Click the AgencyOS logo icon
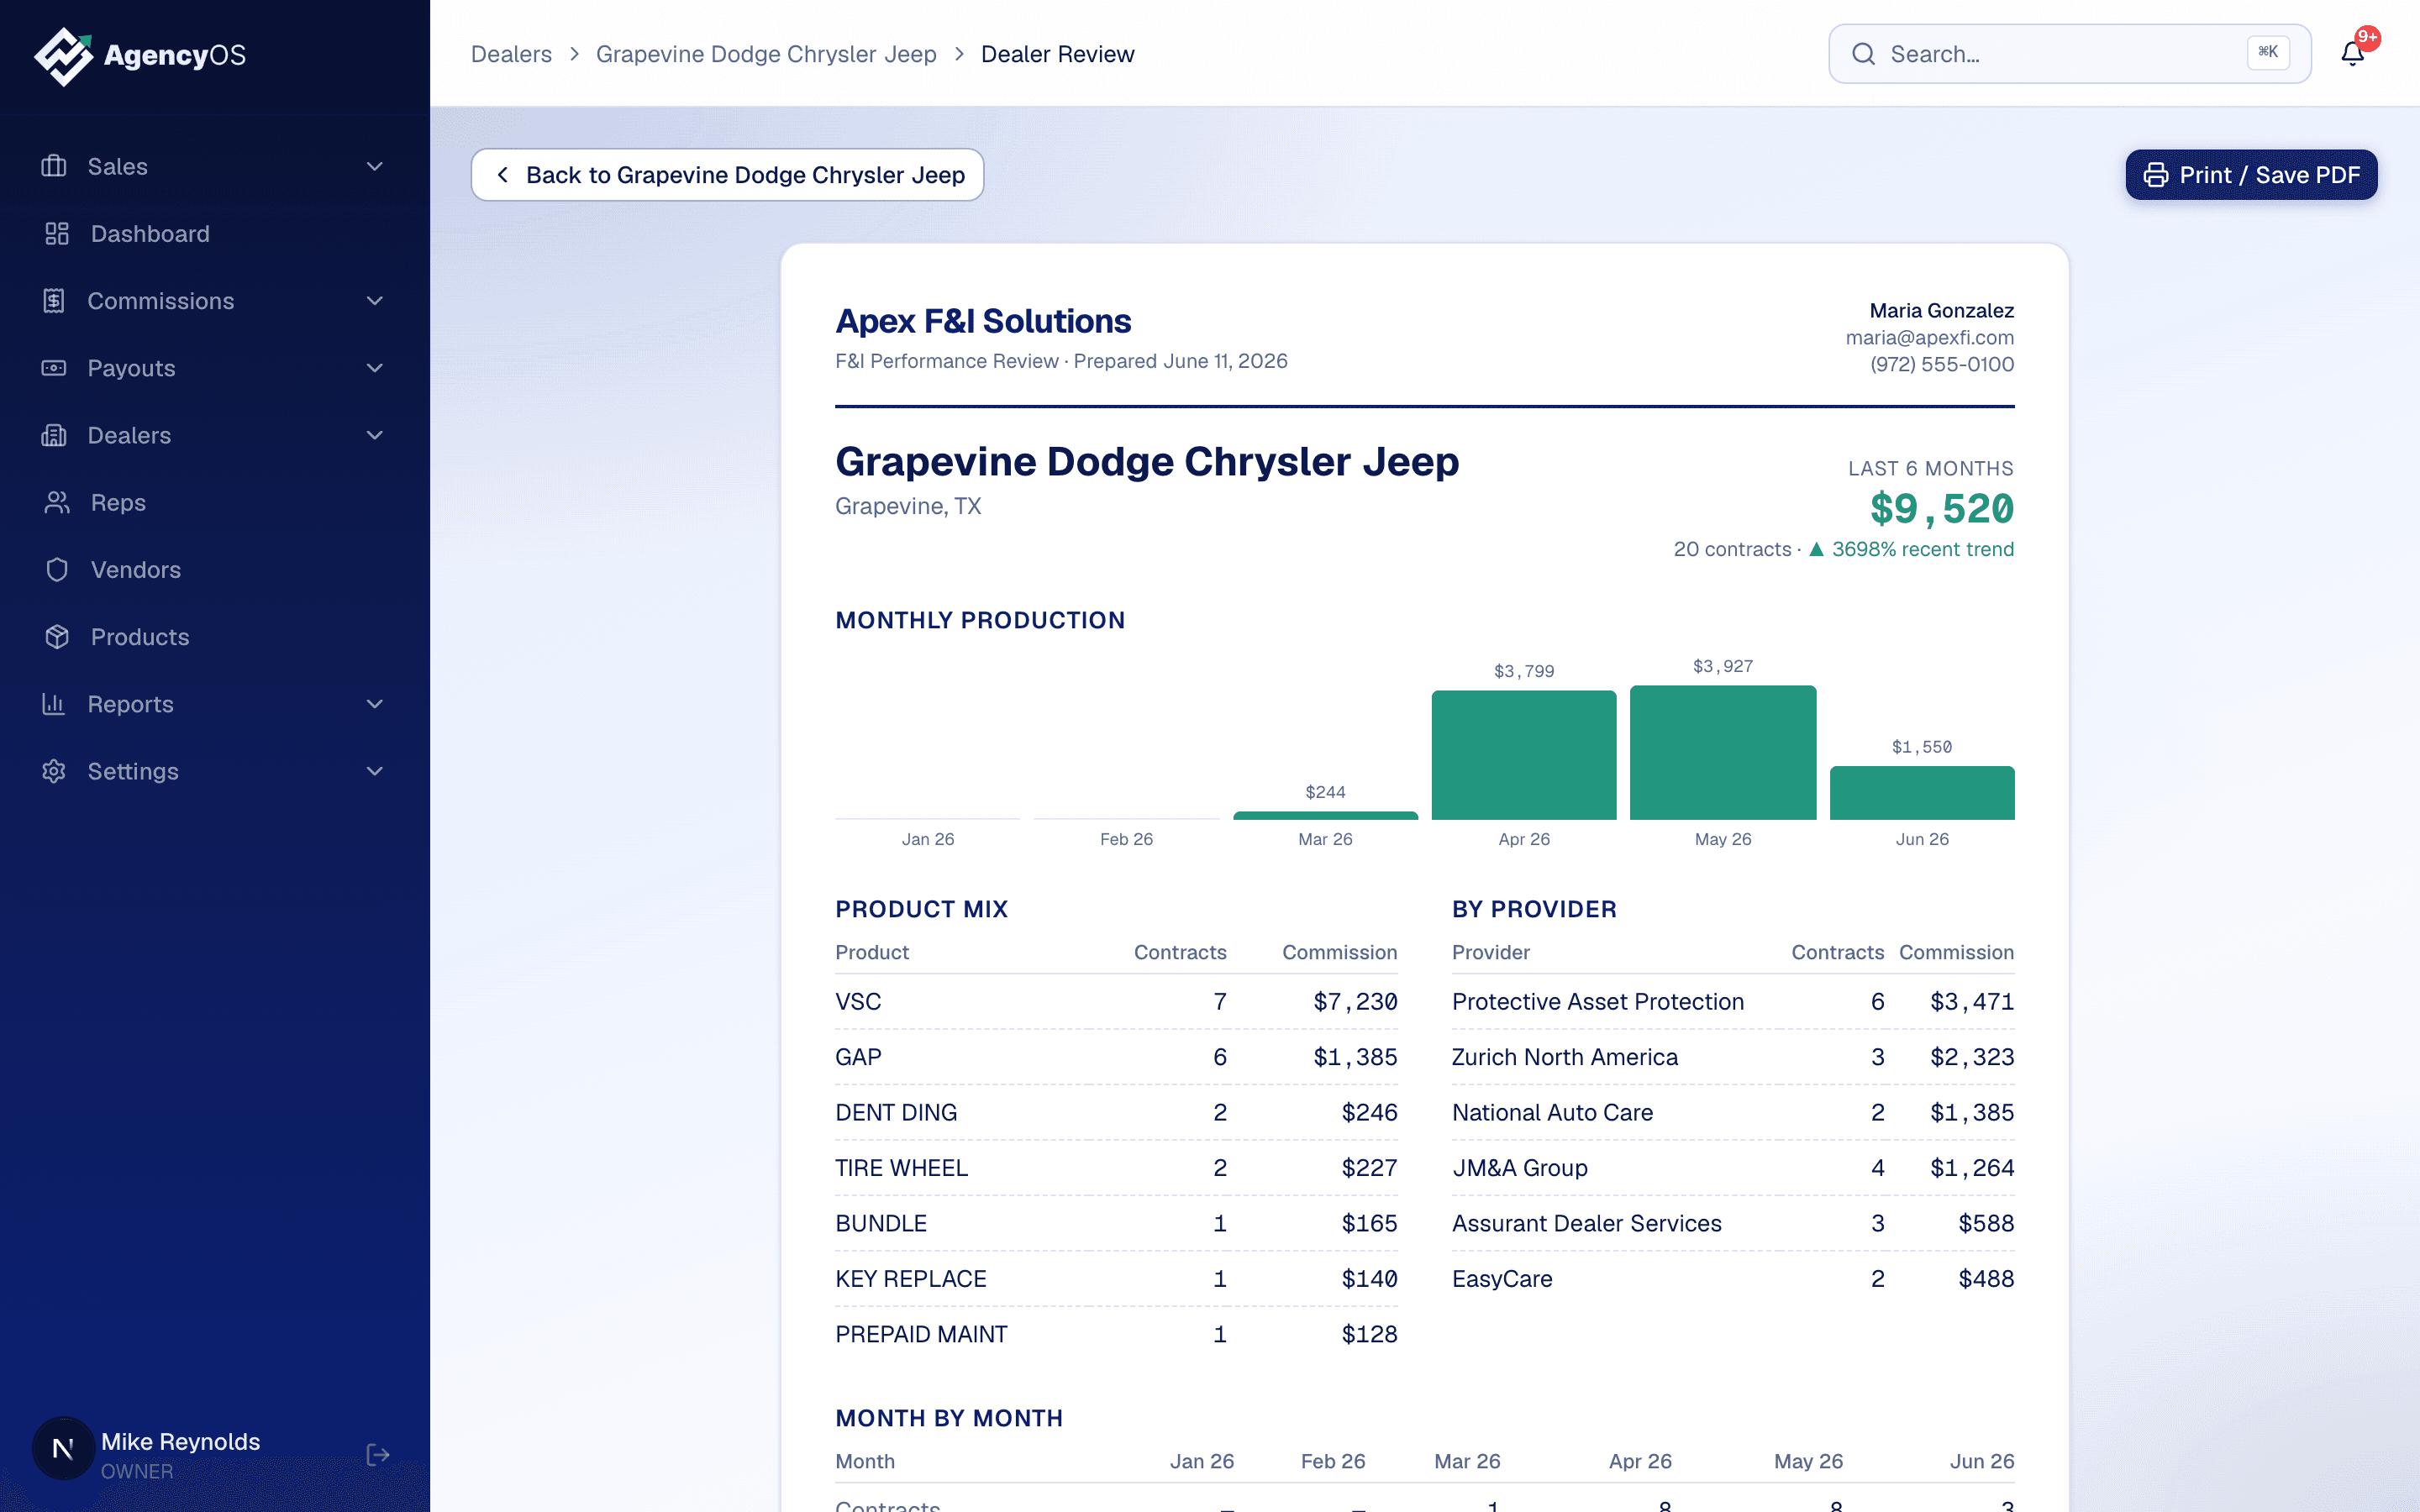Viewport: 2420px width, 1512px height. 63,56
